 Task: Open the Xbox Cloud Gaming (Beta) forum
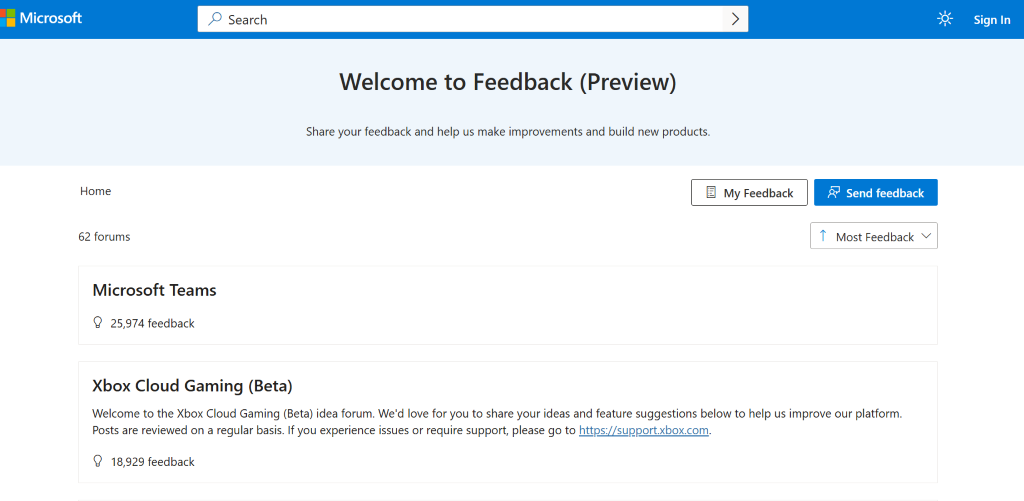click(192, 386)
